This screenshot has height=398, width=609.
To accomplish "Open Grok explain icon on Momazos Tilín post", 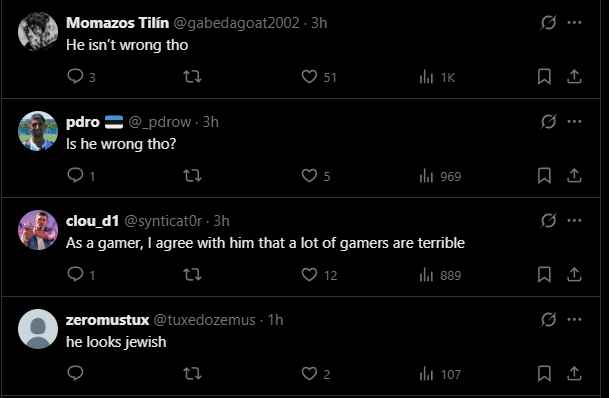I will click(x=548, y=23).
